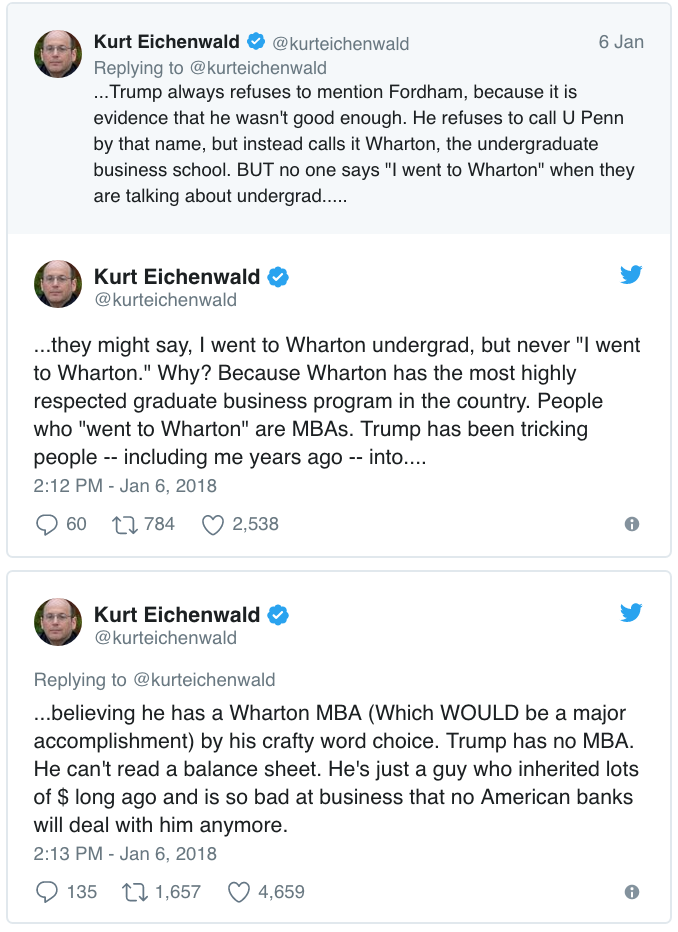The height and width of the screenshot is (932, 678).
Task: Reply to the tweet with 135 replies
Action: [46, 892]
